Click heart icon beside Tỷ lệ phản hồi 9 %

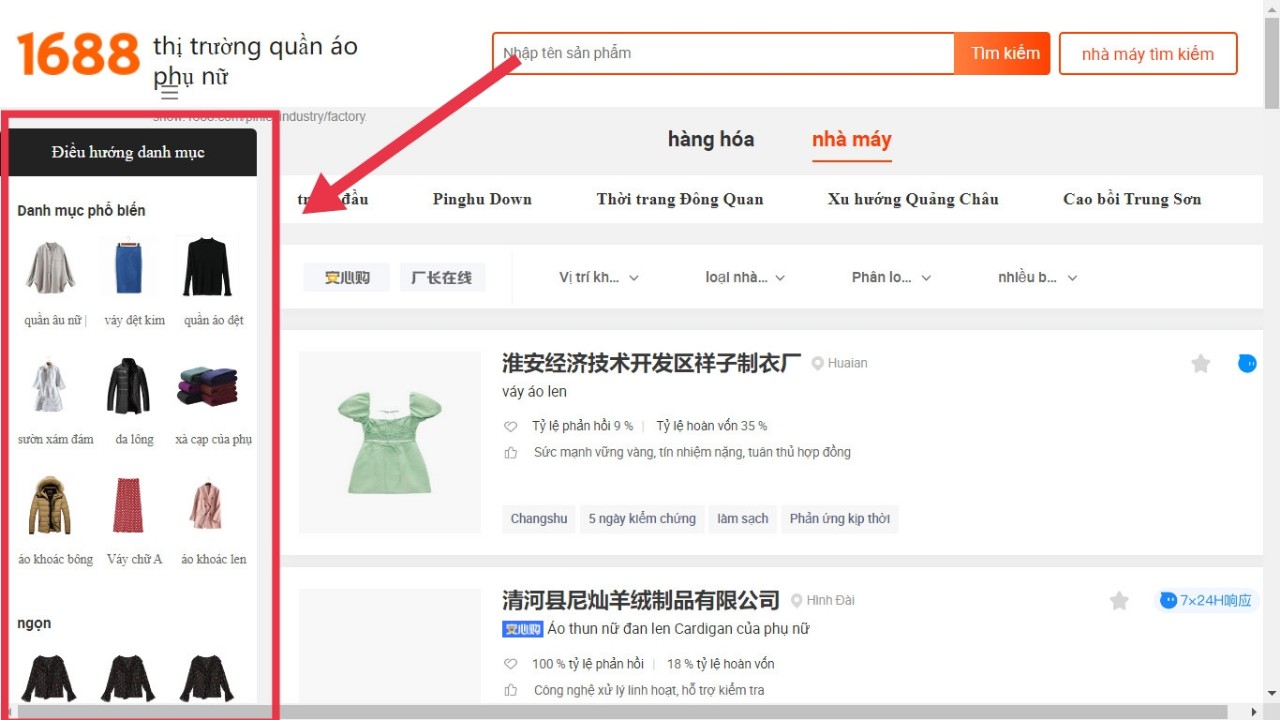511,426
